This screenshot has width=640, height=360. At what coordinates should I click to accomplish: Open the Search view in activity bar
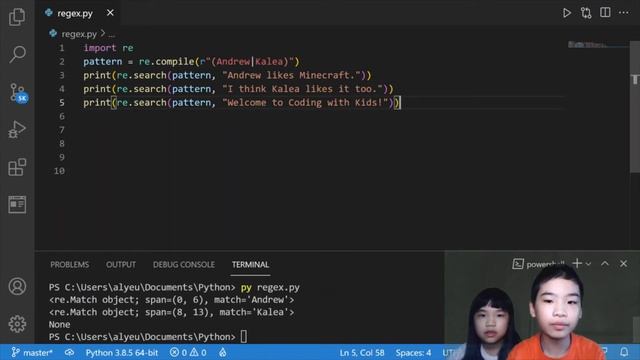17,54
